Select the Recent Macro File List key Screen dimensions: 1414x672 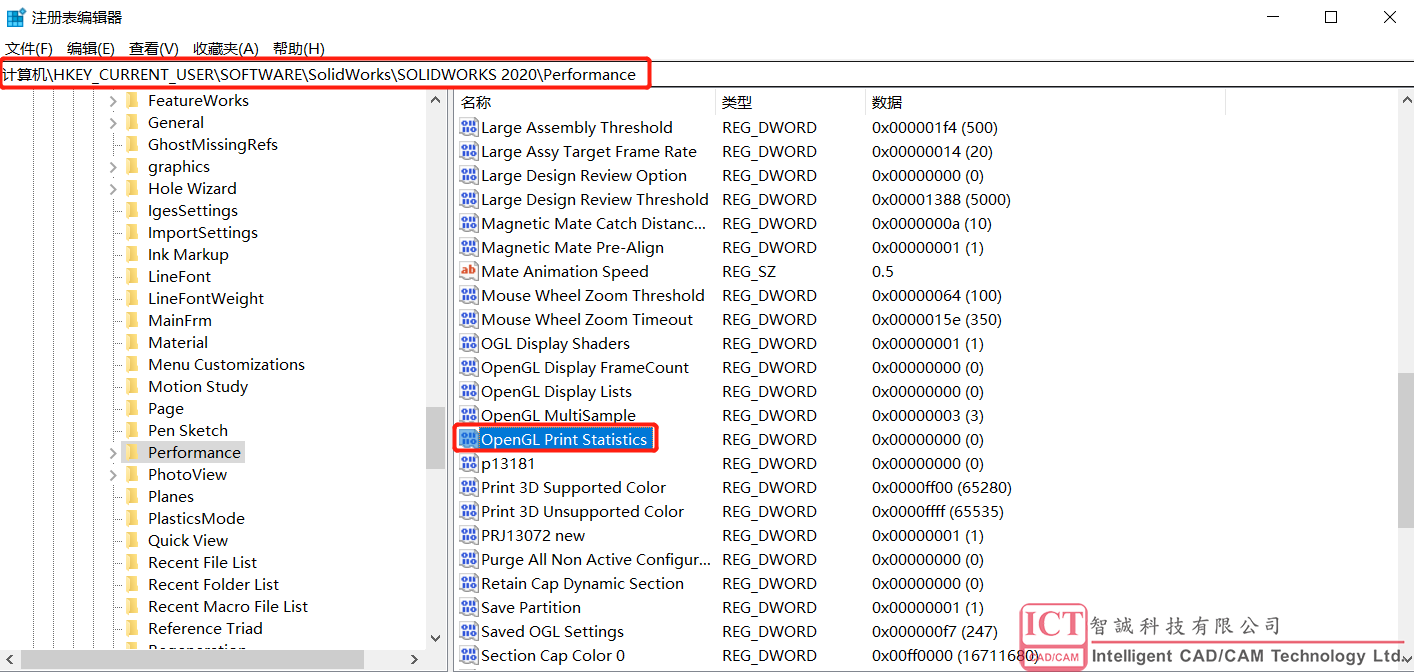228,607
